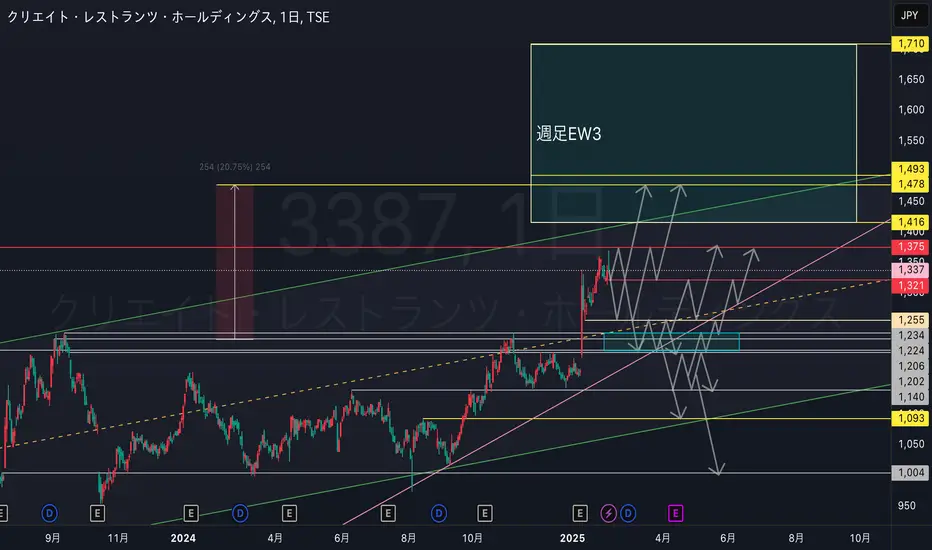The image size is (932, 550).
Task: Click the E earnings marker just after 2024
Action: [191, 513]
